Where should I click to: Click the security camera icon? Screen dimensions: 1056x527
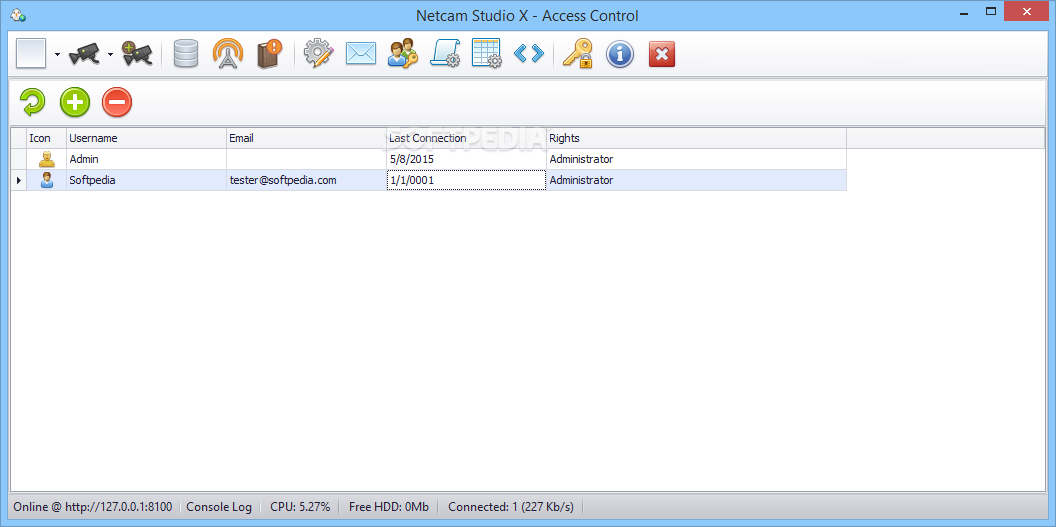[84, 53]
